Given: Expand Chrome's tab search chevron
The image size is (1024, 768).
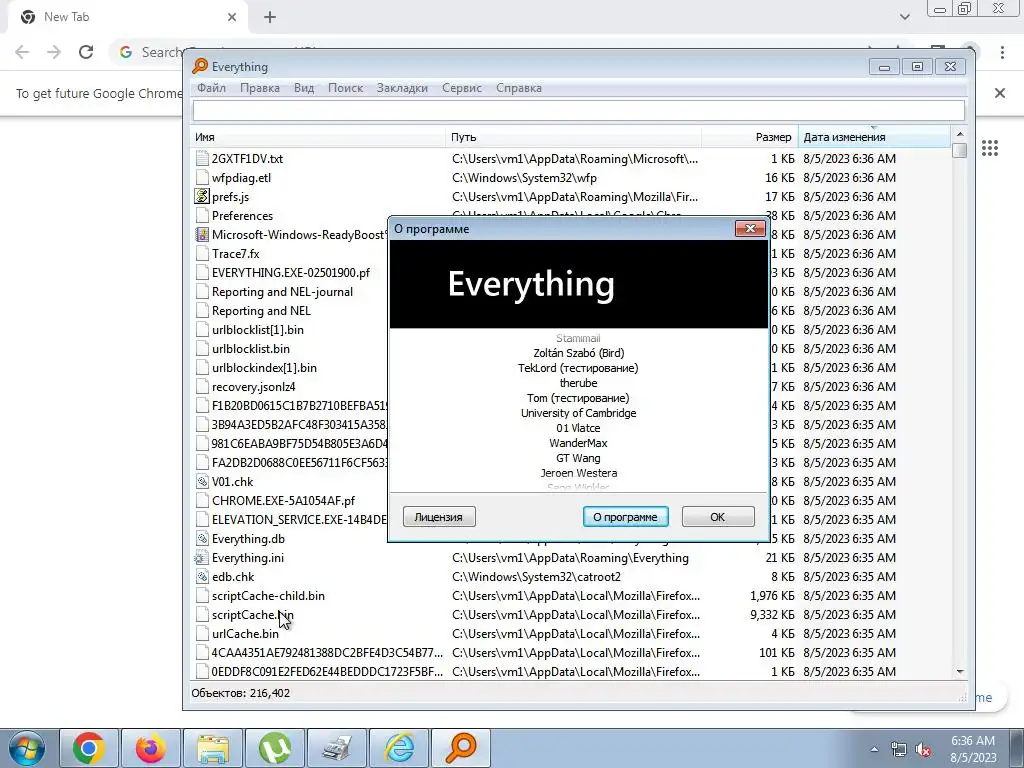Looking at the screenshot, I should [x=904, y=17].
